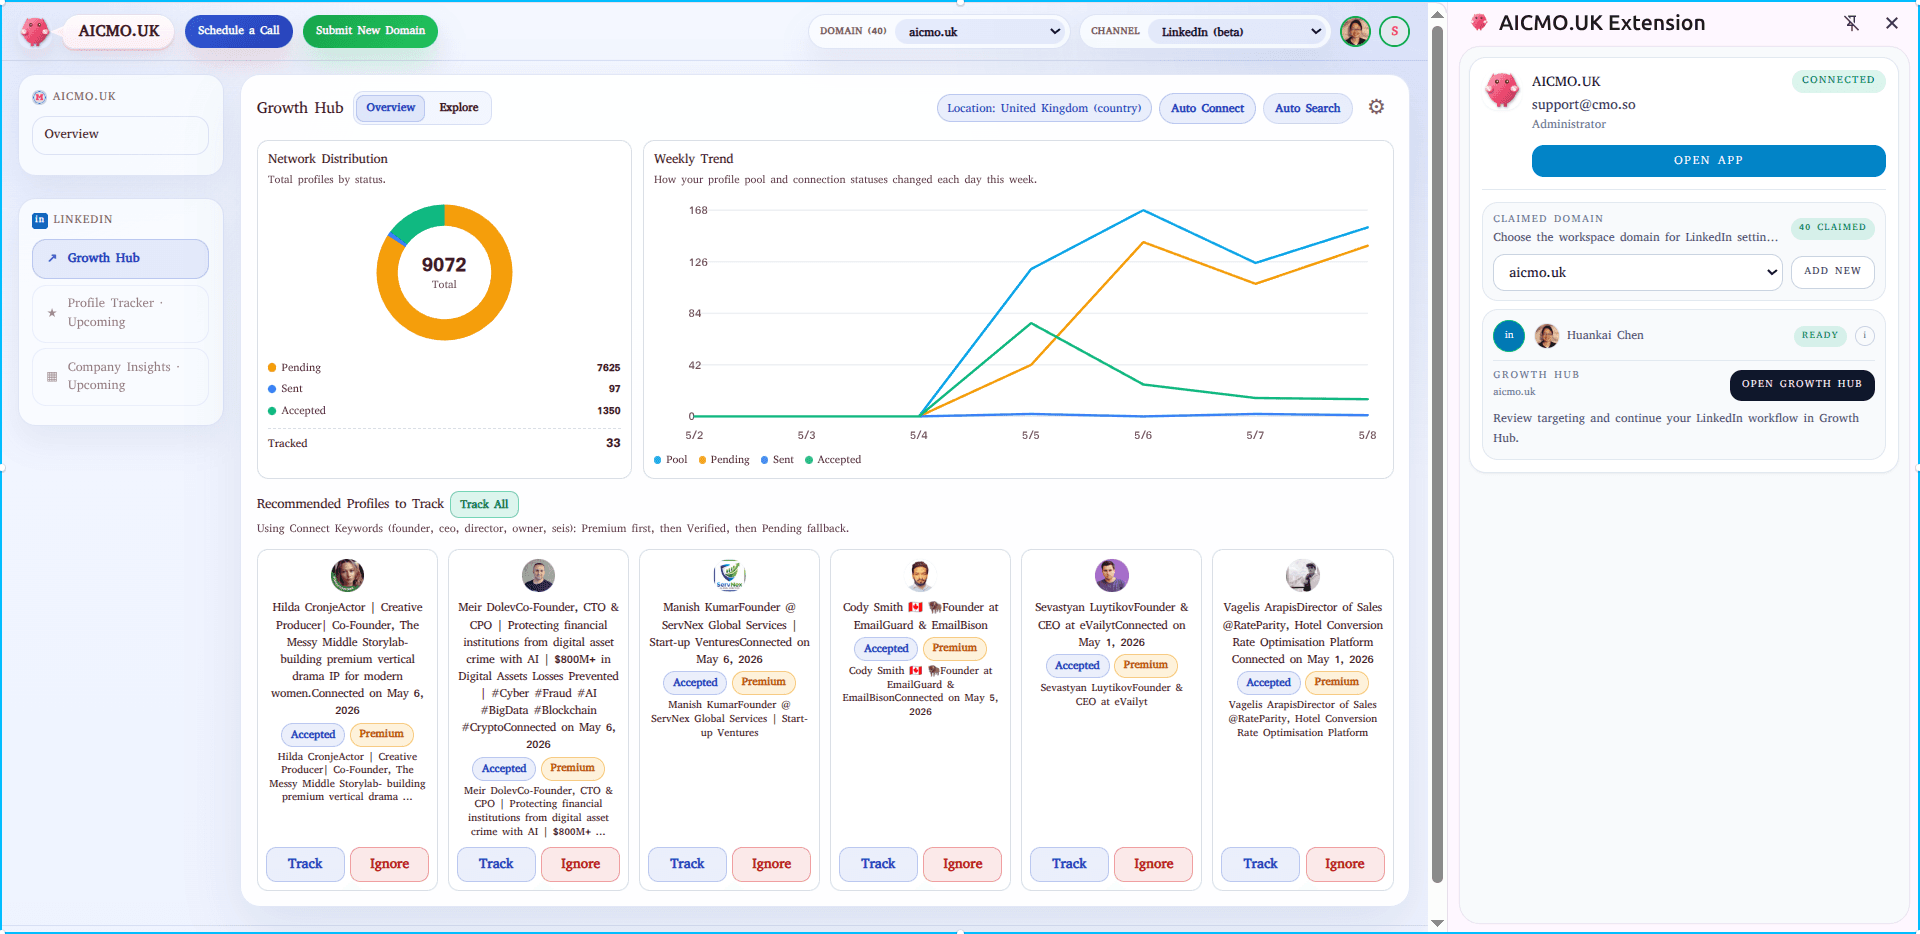The width and height of the screenshot is (1920, 934).
Task: Click the CONNECTED status badge
Action: [x=1838, y=80]
